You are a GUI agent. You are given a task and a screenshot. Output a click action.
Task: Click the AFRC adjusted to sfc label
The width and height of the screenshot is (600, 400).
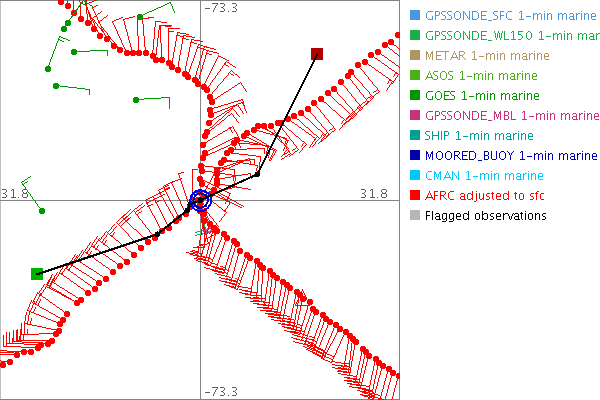[x=487, y=195]
